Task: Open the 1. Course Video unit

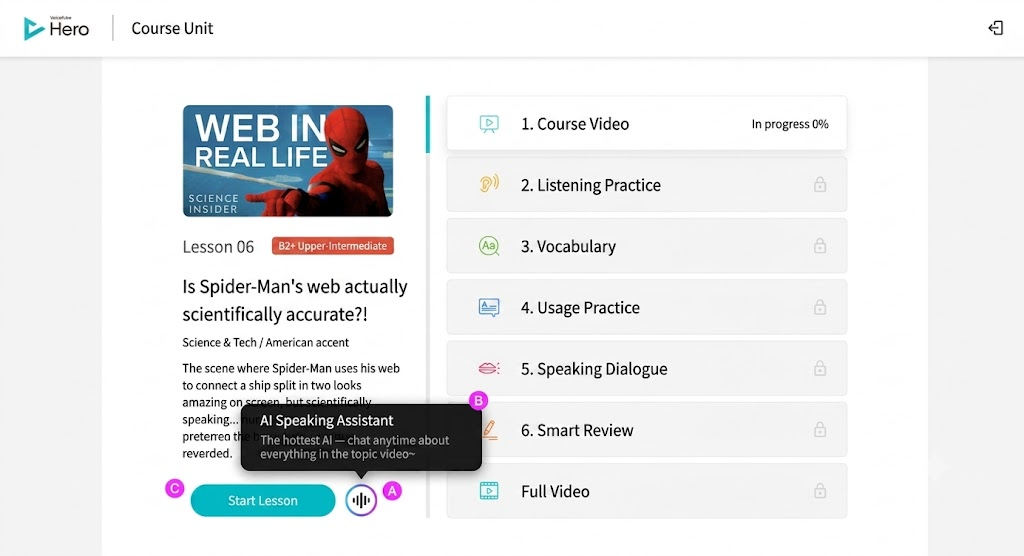Action: (647, 123)
